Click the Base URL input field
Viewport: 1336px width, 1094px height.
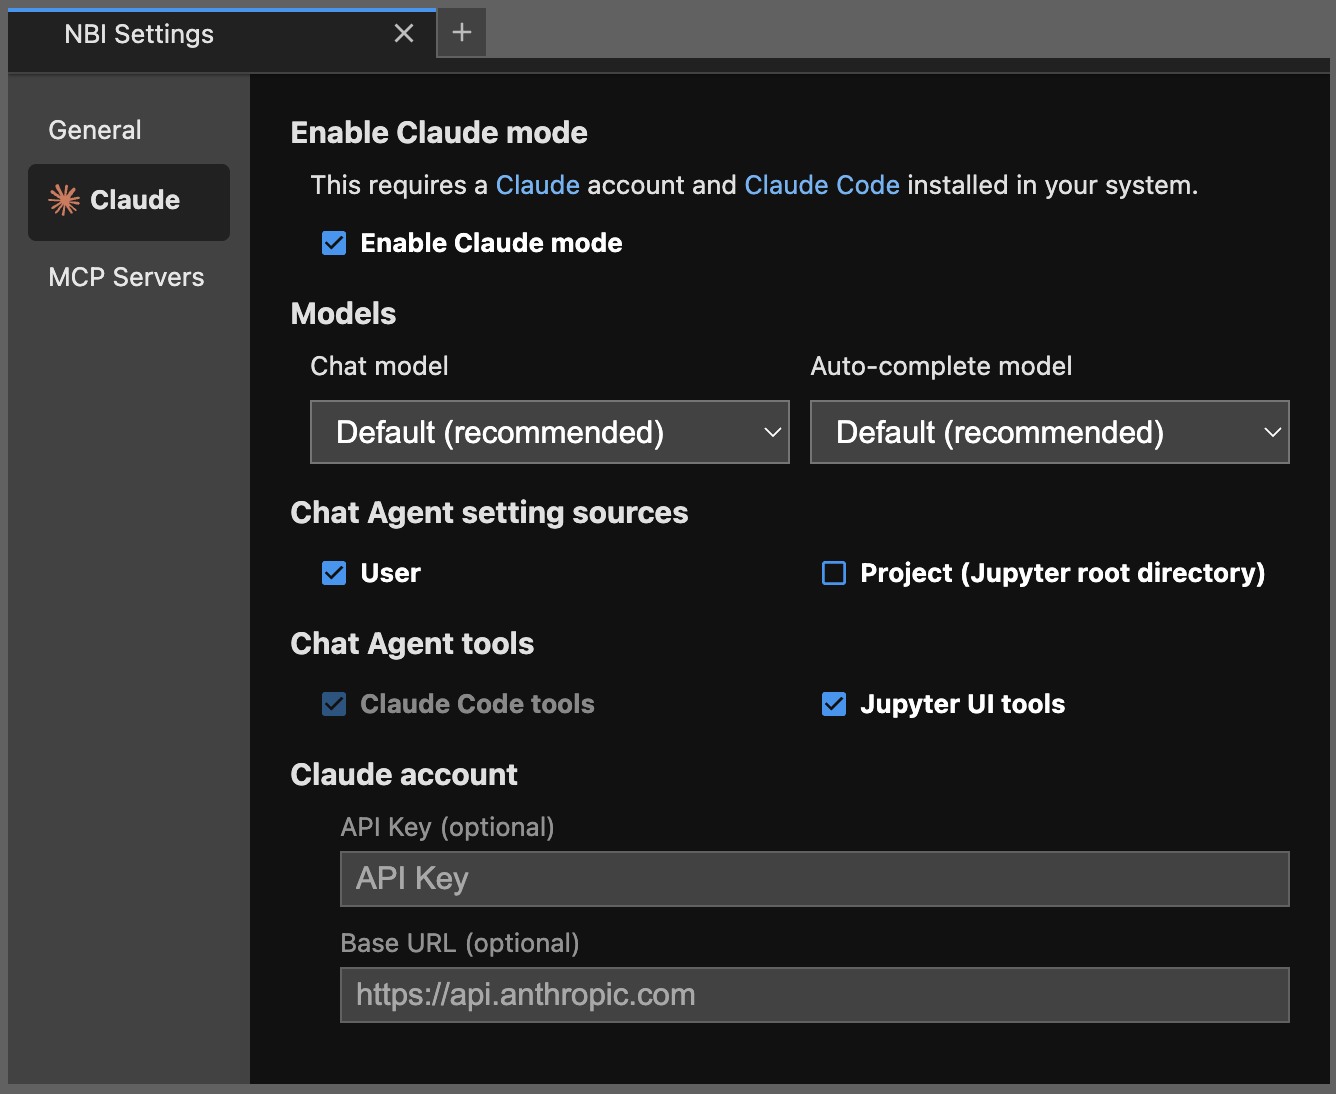click(814, 995)
